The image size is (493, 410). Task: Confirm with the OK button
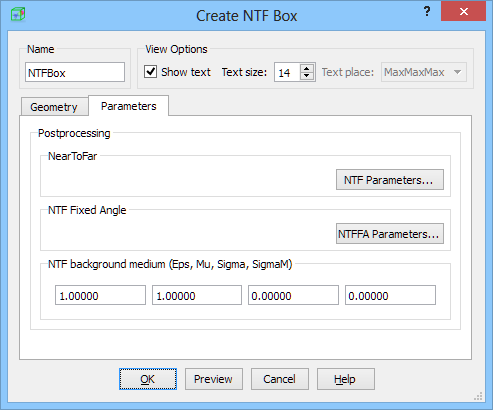pos(148,379)
